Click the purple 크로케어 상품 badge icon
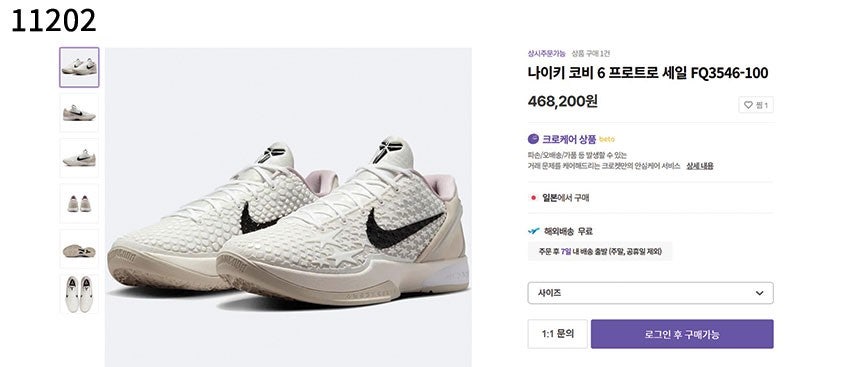The height and width of the screenshot is (367, 860). click(533, 139)
